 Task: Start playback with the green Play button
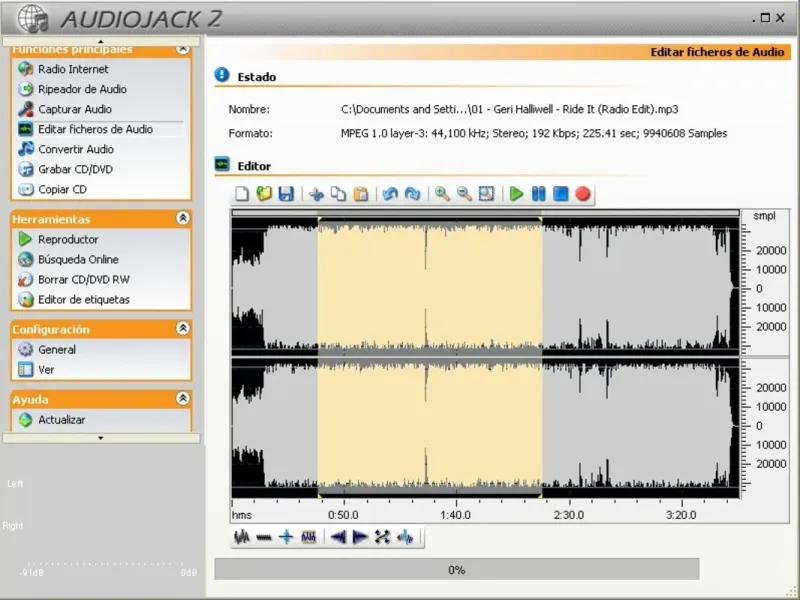[516, 194]
